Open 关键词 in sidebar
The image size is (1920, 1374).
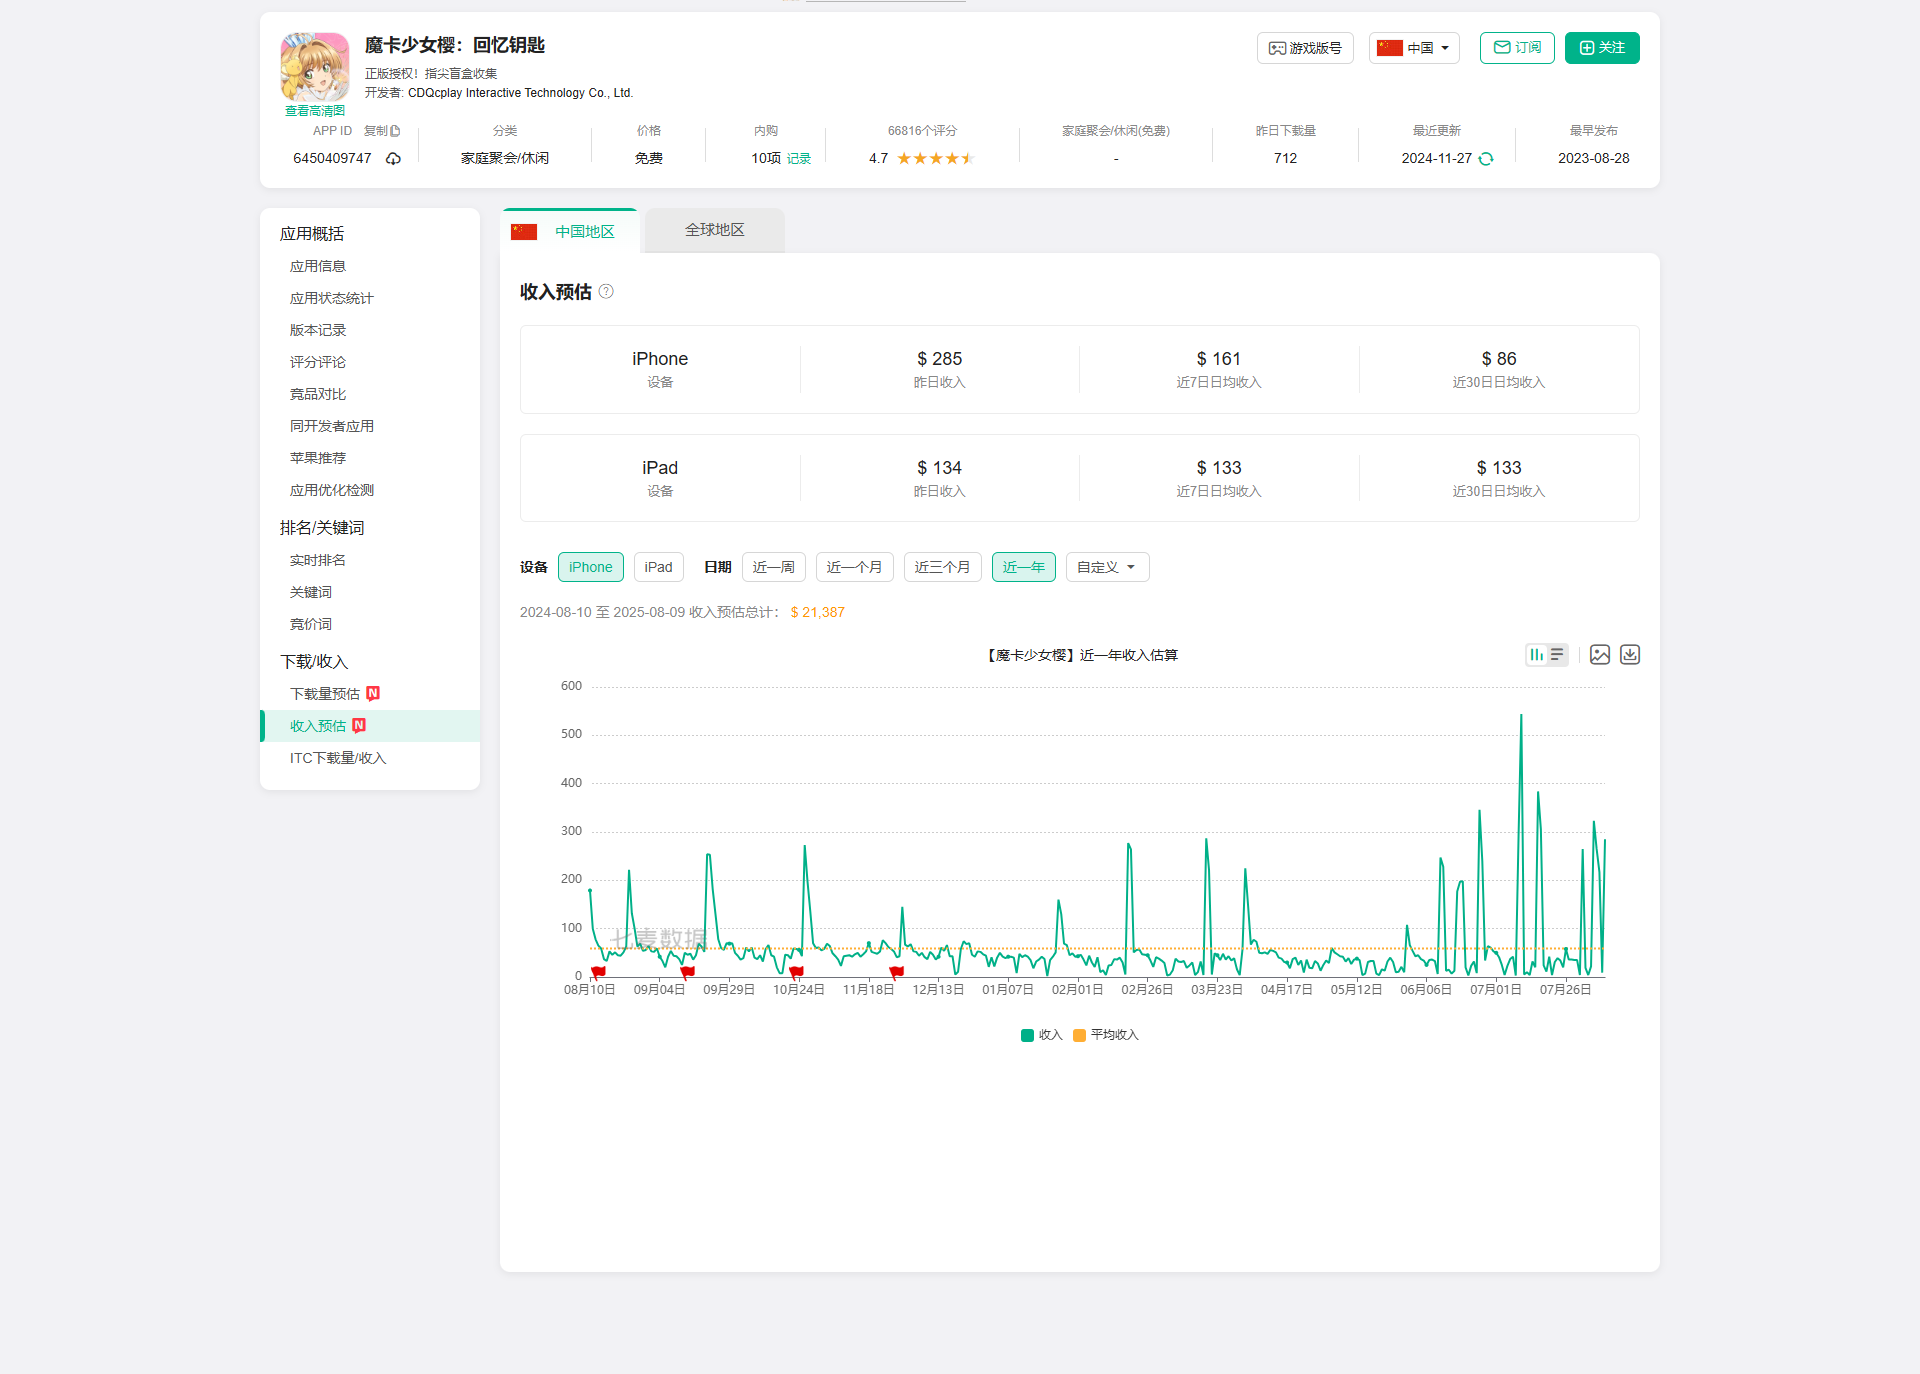tap(311, 592)
